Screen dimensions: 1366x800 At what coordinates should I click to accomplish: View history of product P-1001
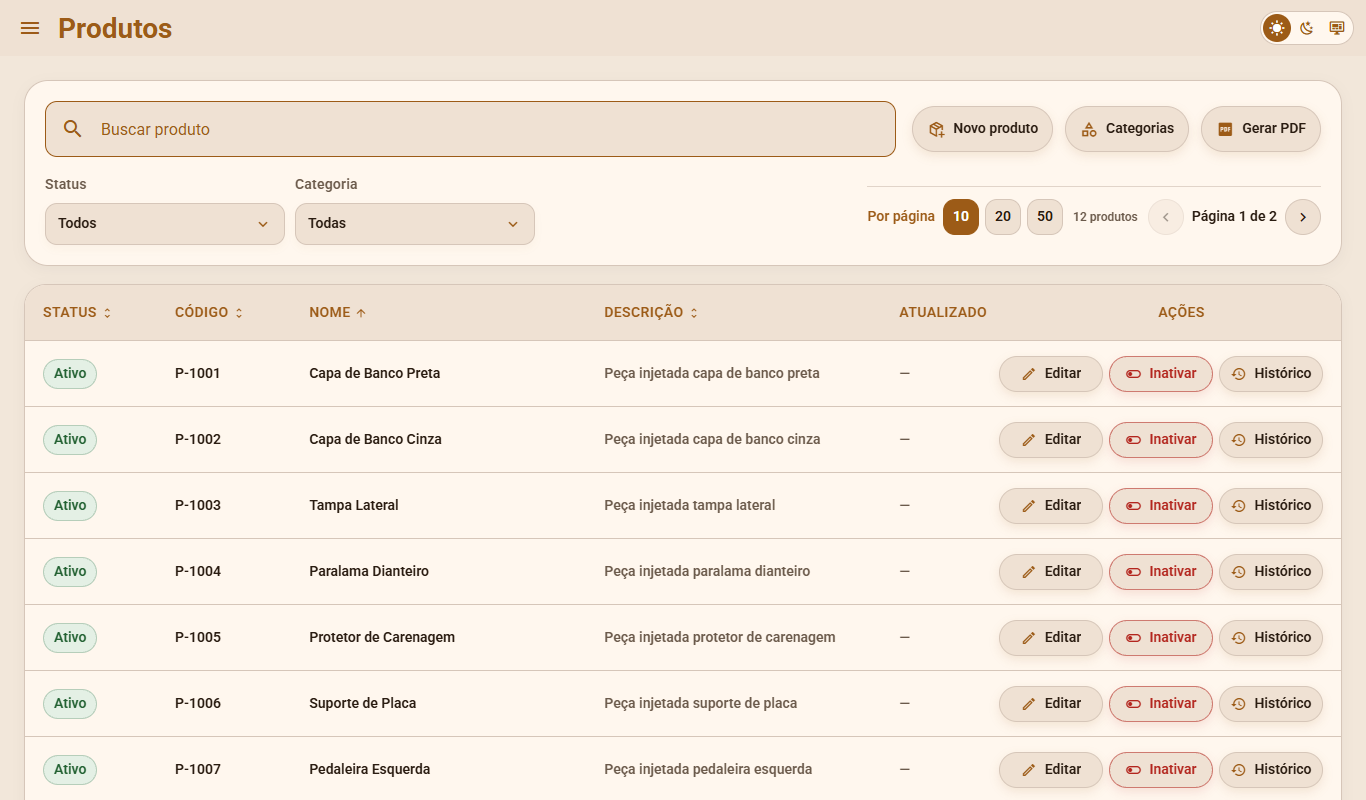[x=1271, y=374]
